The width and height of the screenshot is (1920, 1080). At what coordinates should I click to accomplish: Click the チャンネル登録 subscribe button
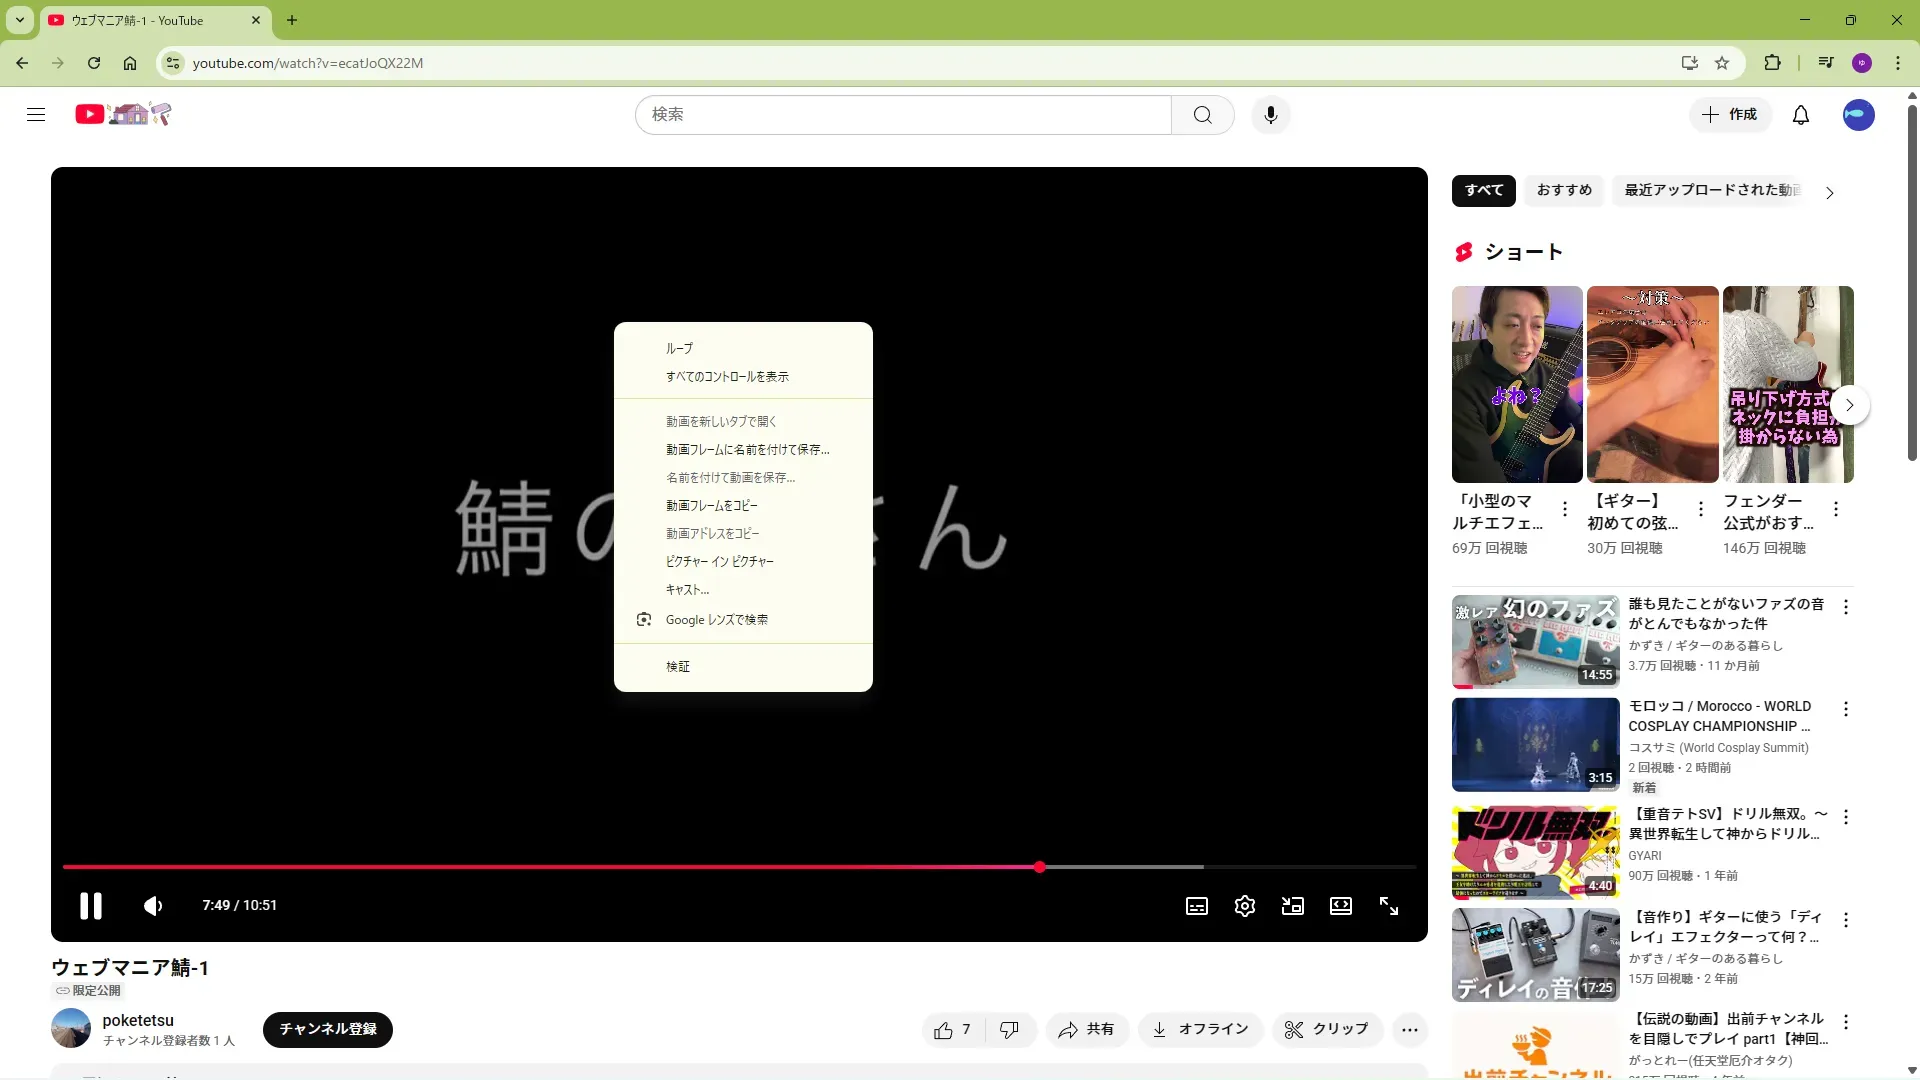328,1030
